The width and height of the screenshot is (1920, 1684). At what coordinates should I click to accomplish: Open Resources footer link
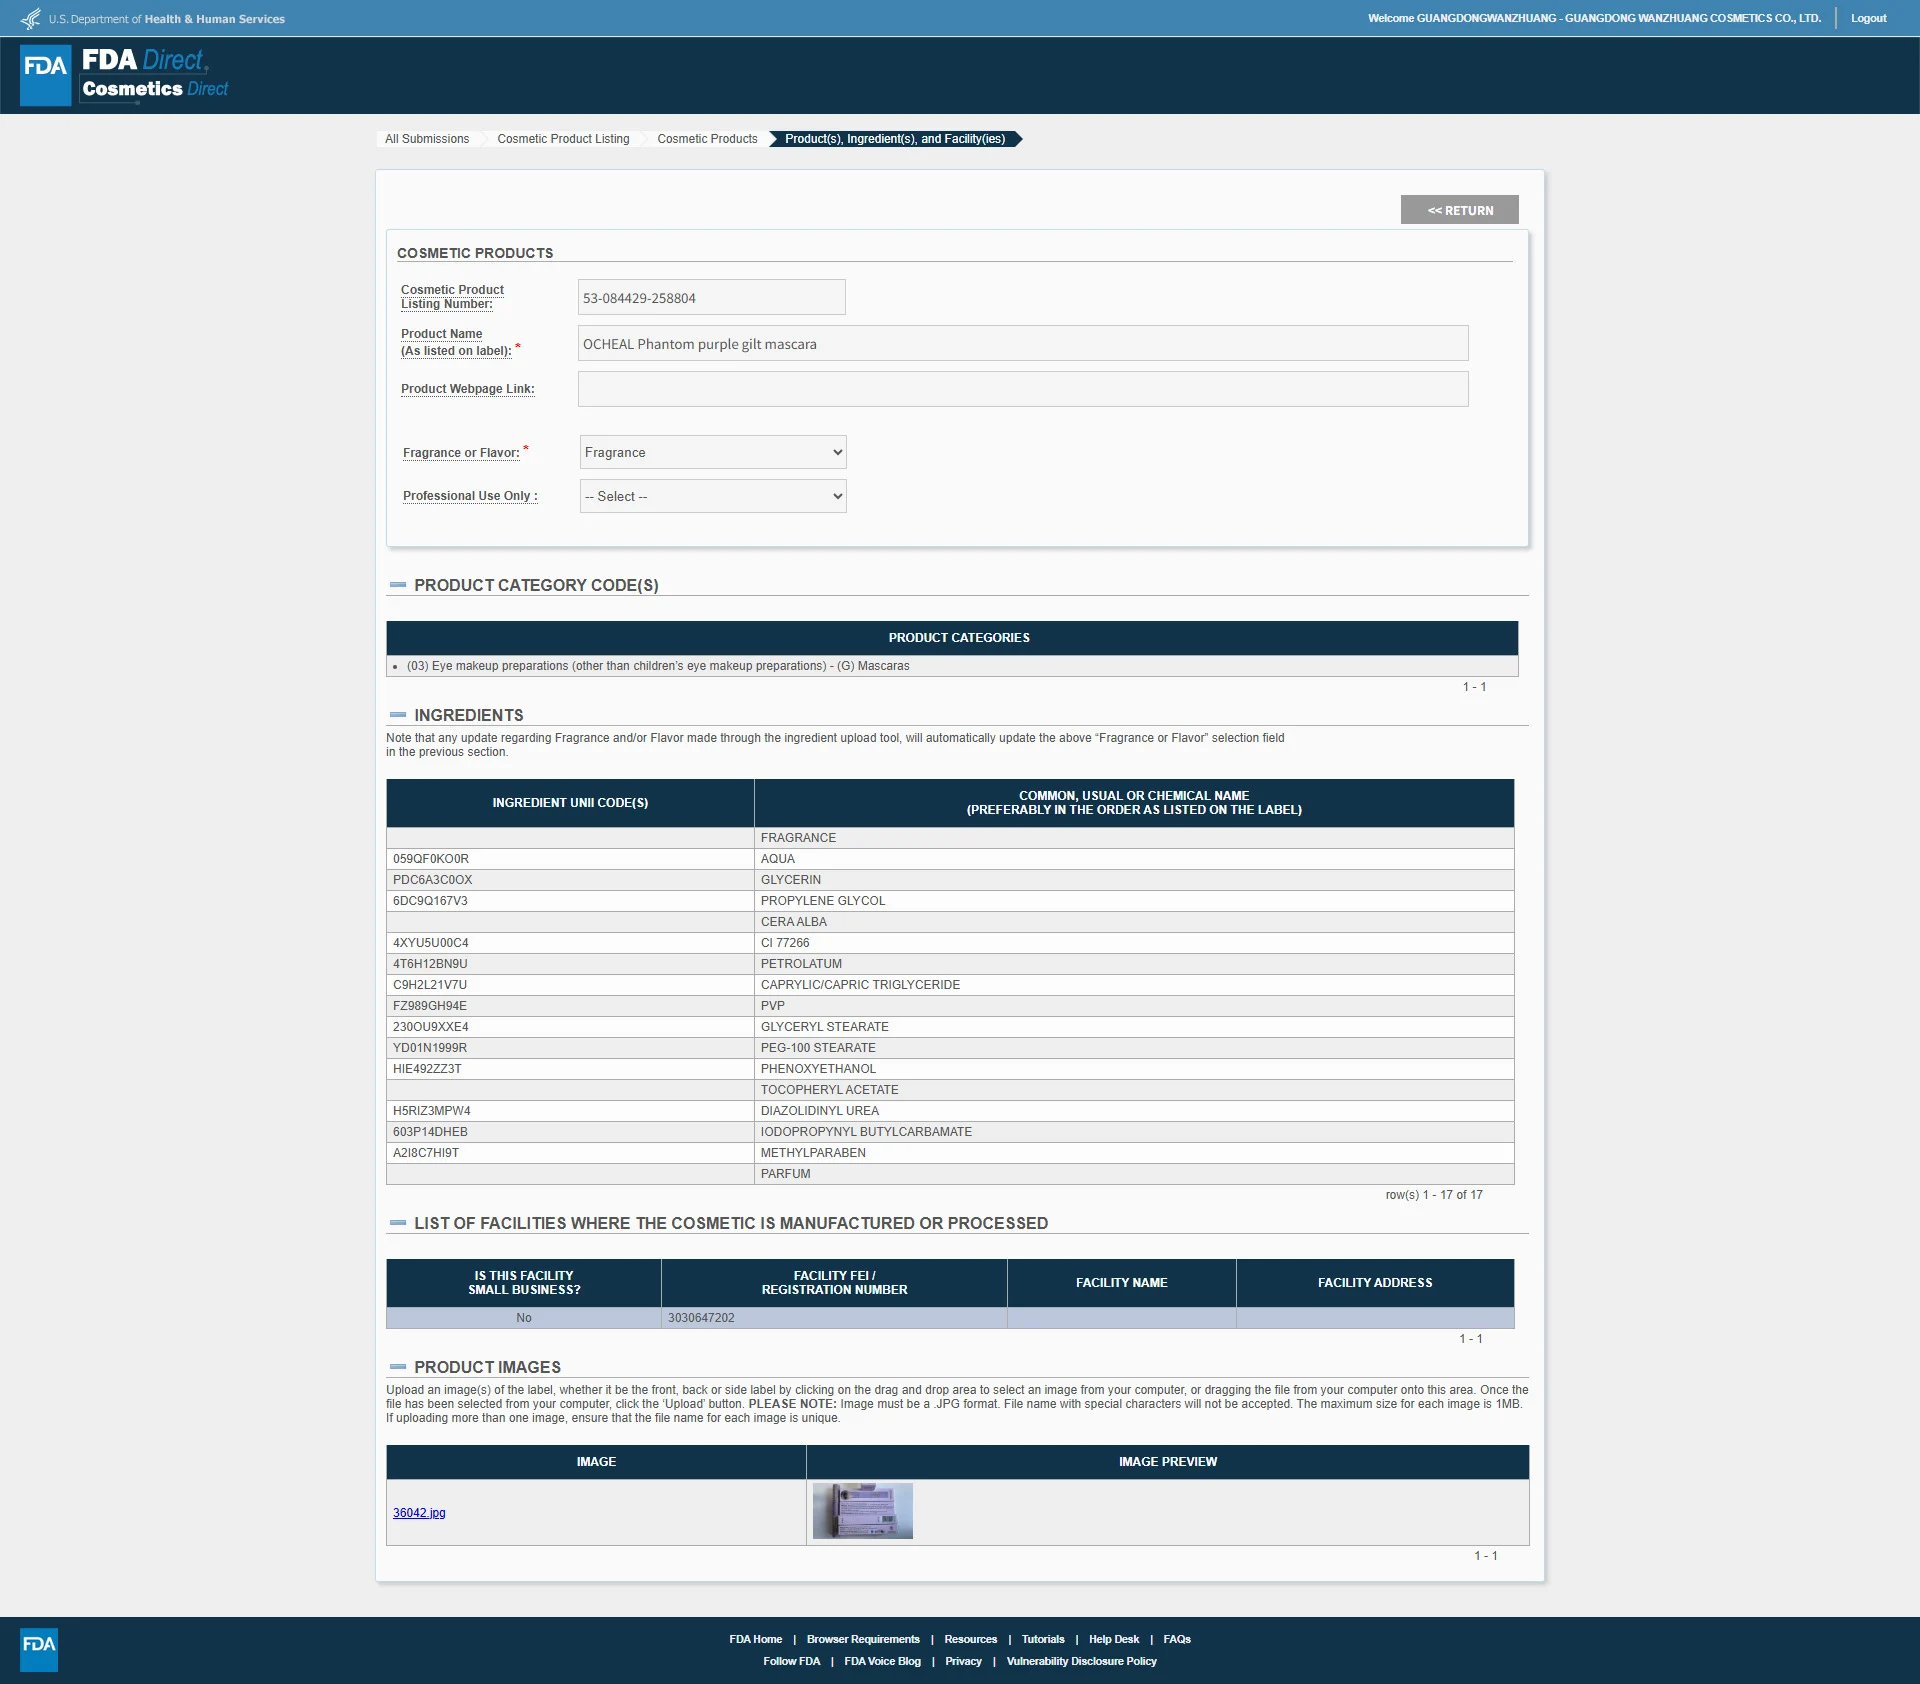970,1639
